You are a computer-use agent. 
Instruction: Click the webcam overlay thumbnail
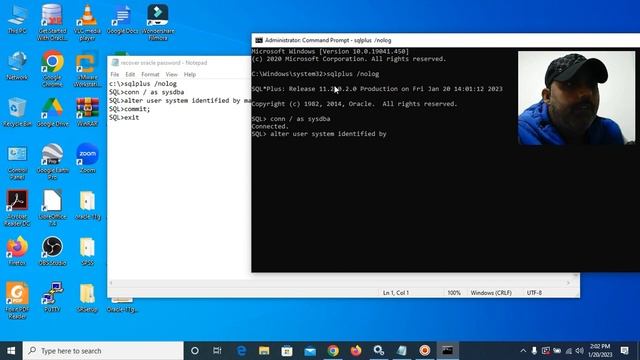576,98
